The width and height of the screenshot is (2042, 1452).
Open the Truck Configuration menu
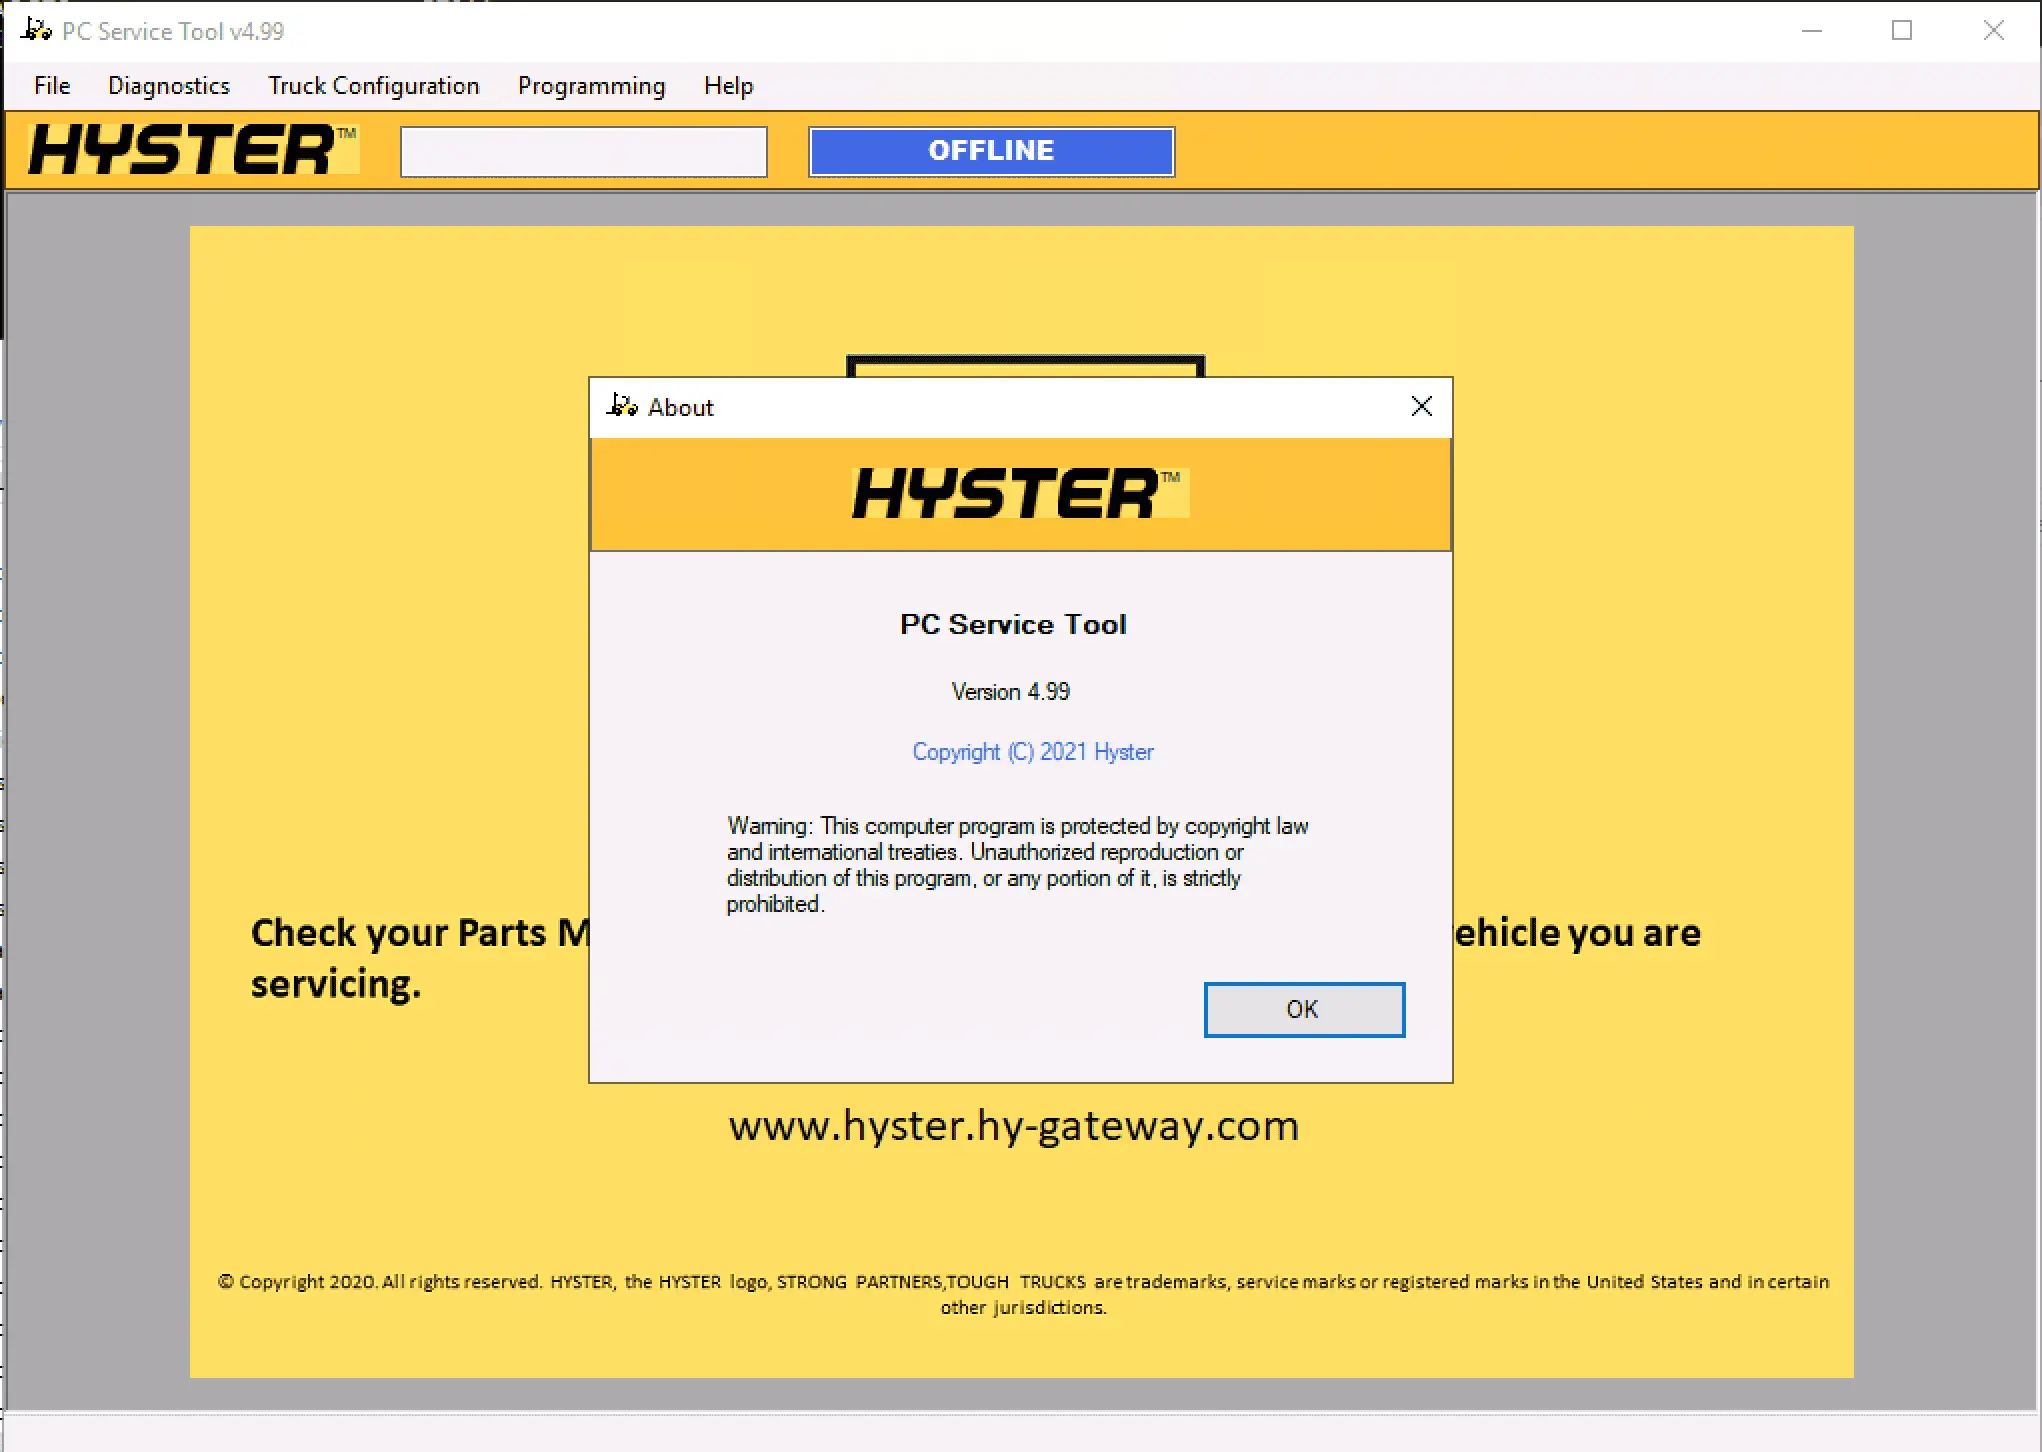[x=374, y=86]
